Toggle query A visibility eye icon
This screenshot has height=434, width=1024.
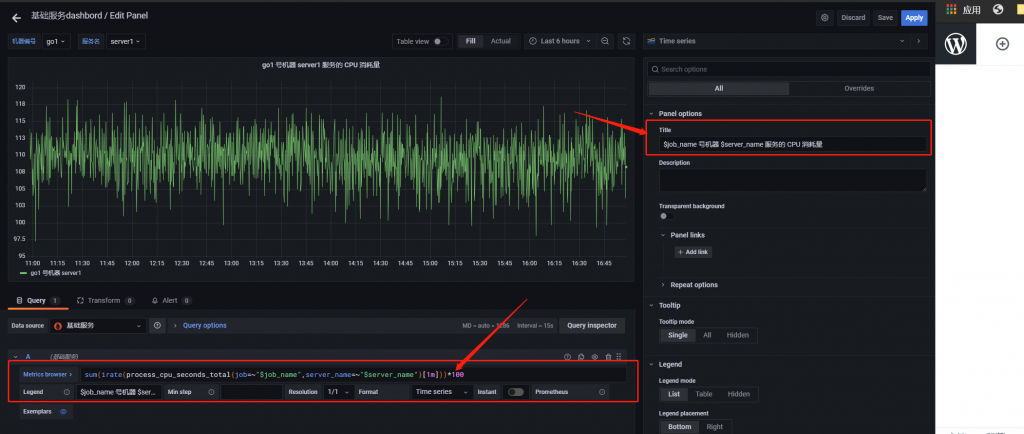(x=595, y=357)
